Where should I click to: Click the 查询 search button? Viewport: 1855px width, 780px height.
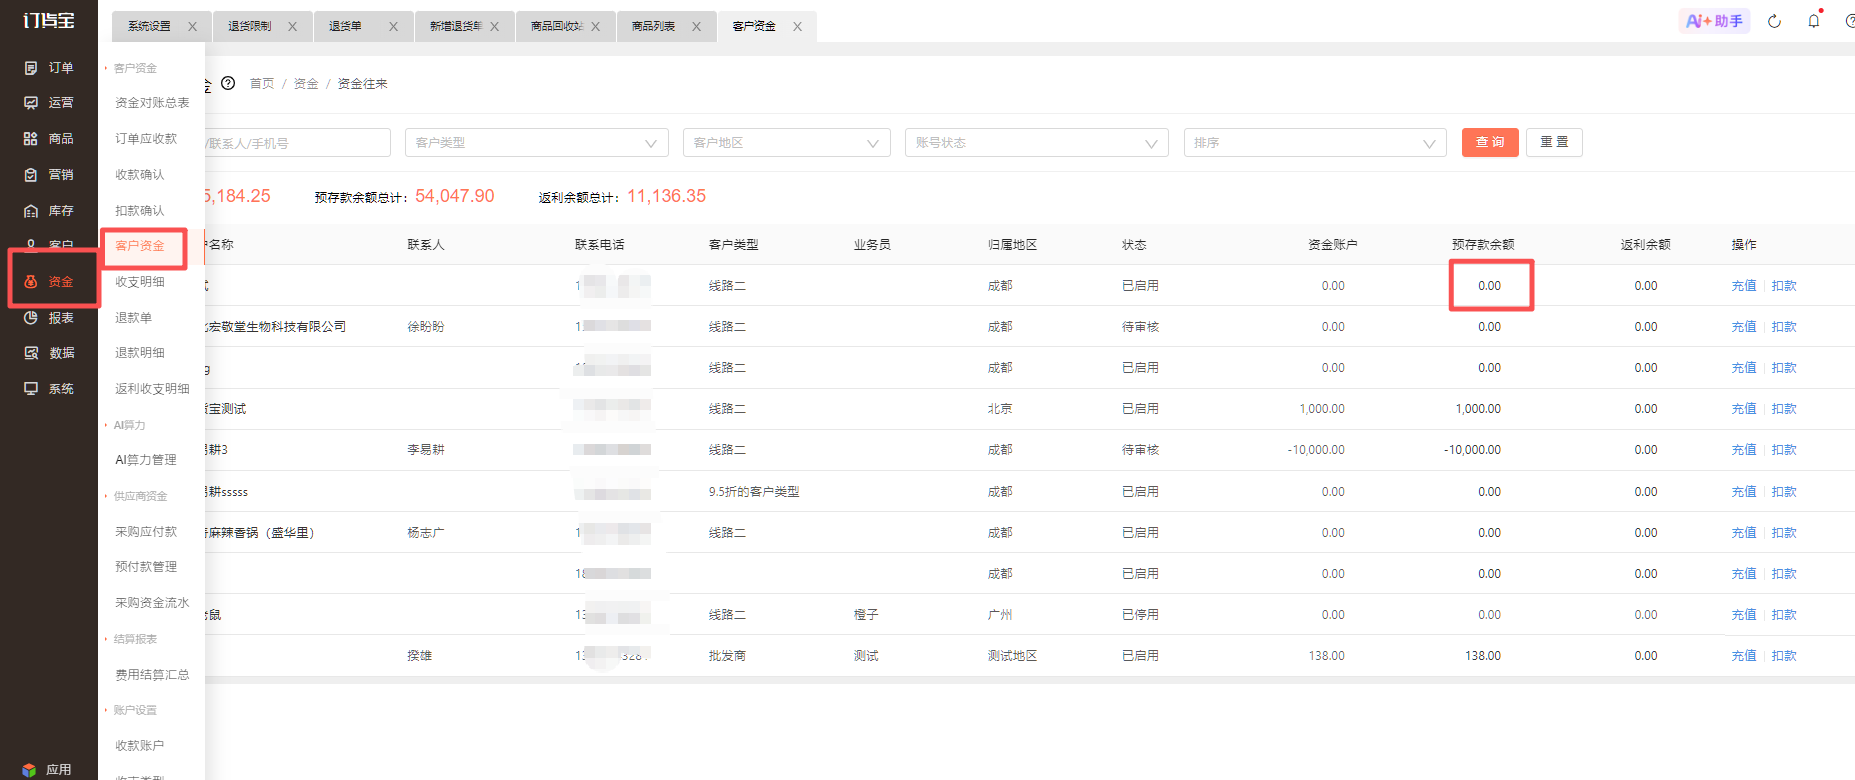point(1490,142)
